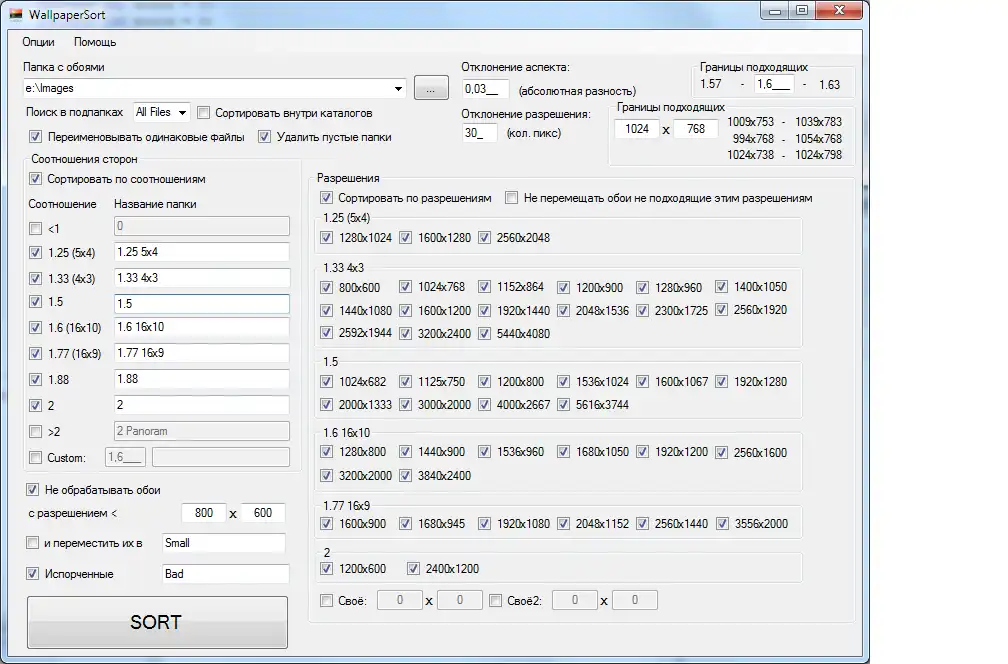Click the WallpaperSort title bar icon
This screenshot has width=1008, height=664.
16,14
